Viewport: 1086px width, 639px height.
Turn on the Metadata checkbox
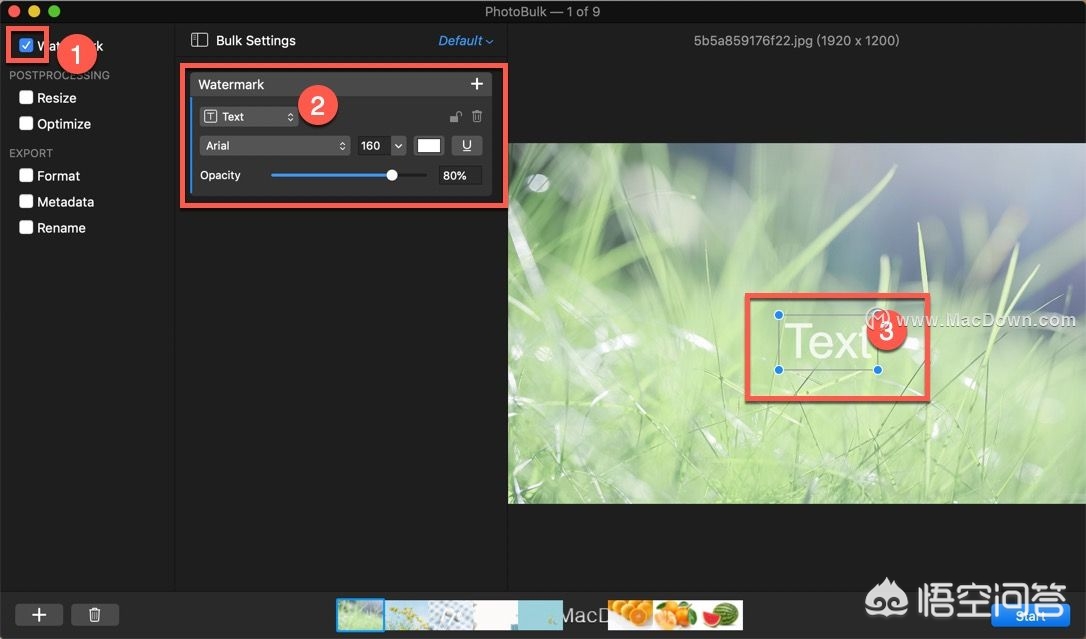coord(26,202)
